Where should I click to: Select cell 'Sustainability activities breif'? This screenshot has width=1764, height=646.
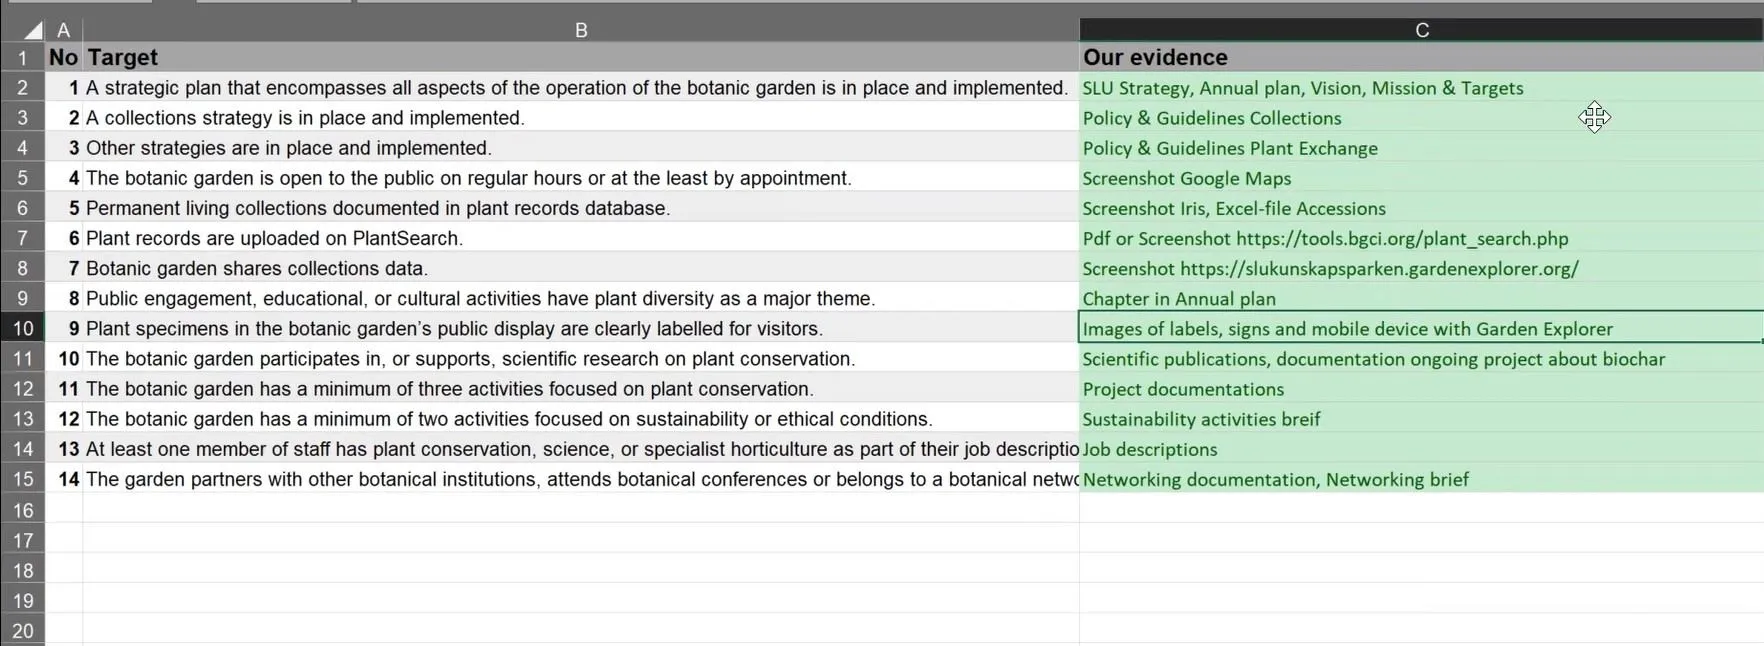[x=1422, y=419]
